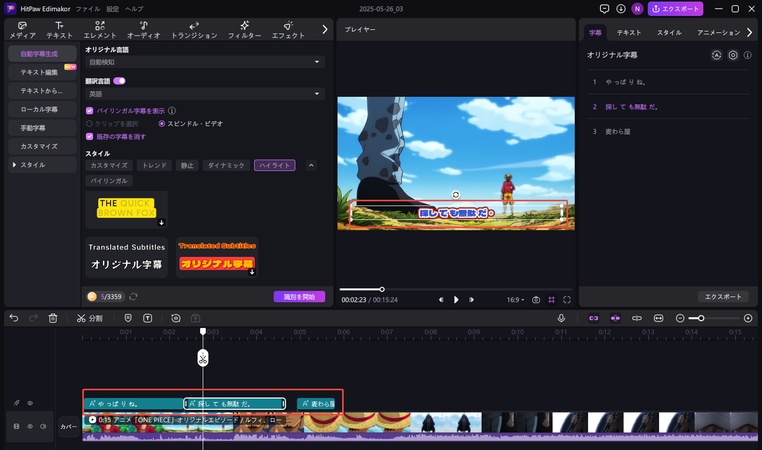This screenshot has width=762, height=450.
Task: Refresh credits icon next to 5/3359
Action: pyautogui.click(x=133, y=296)
